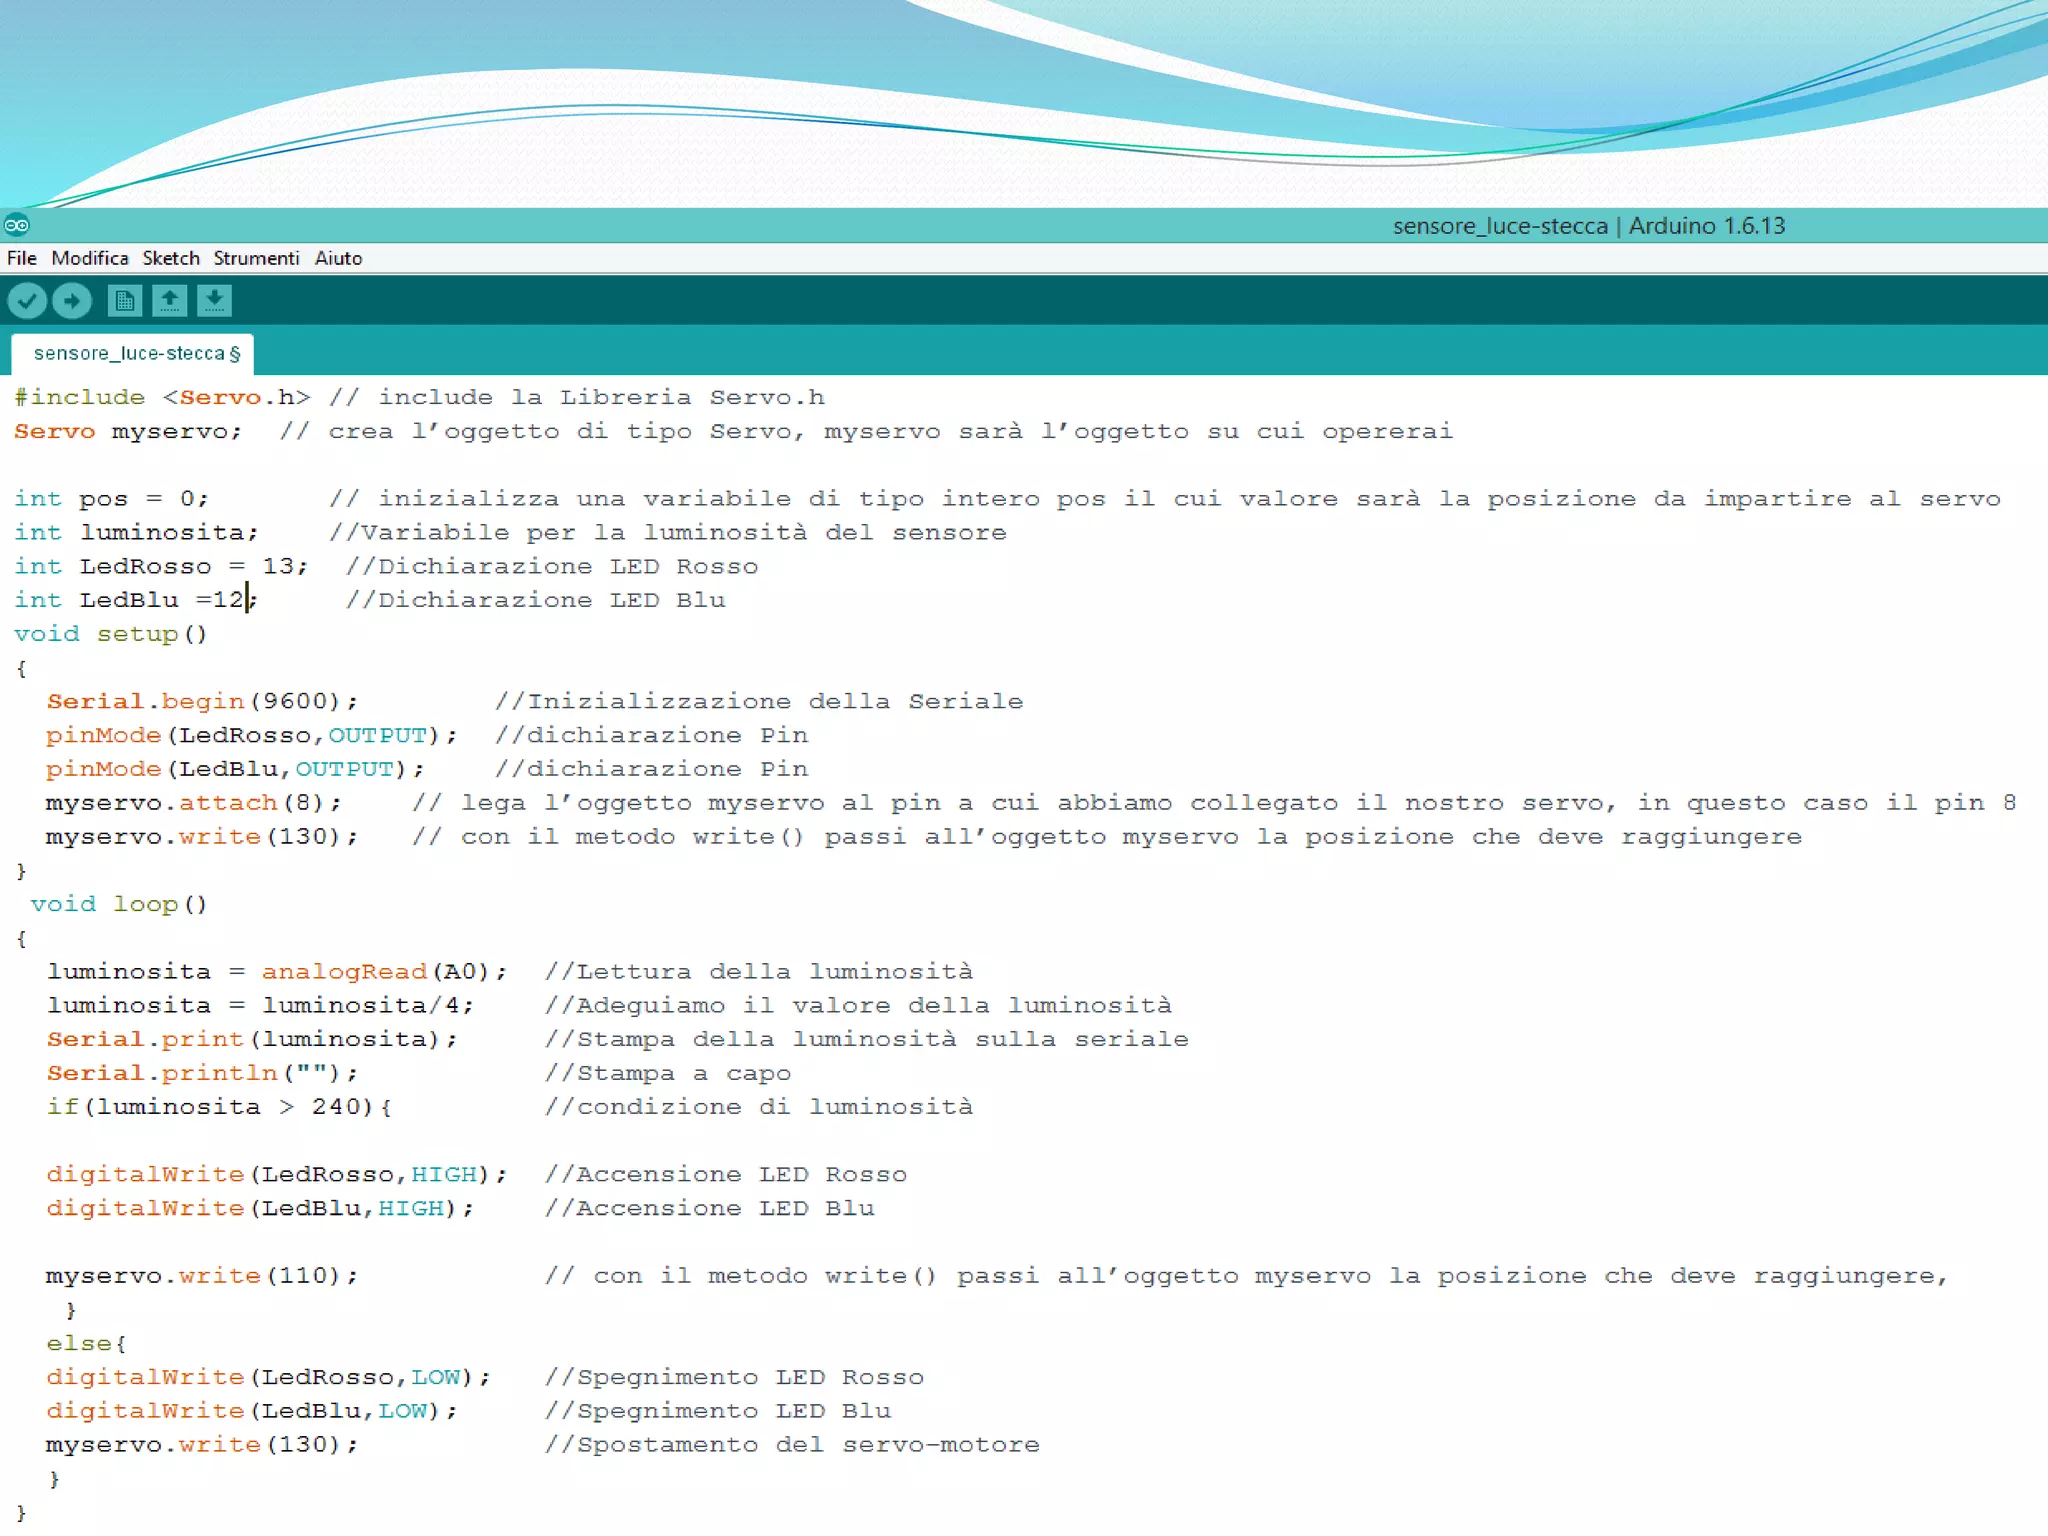Viewport: 2048px width, 1536px height.
Task: Click the Upload arrow toolbar icon
Action: tap(72, 300)
